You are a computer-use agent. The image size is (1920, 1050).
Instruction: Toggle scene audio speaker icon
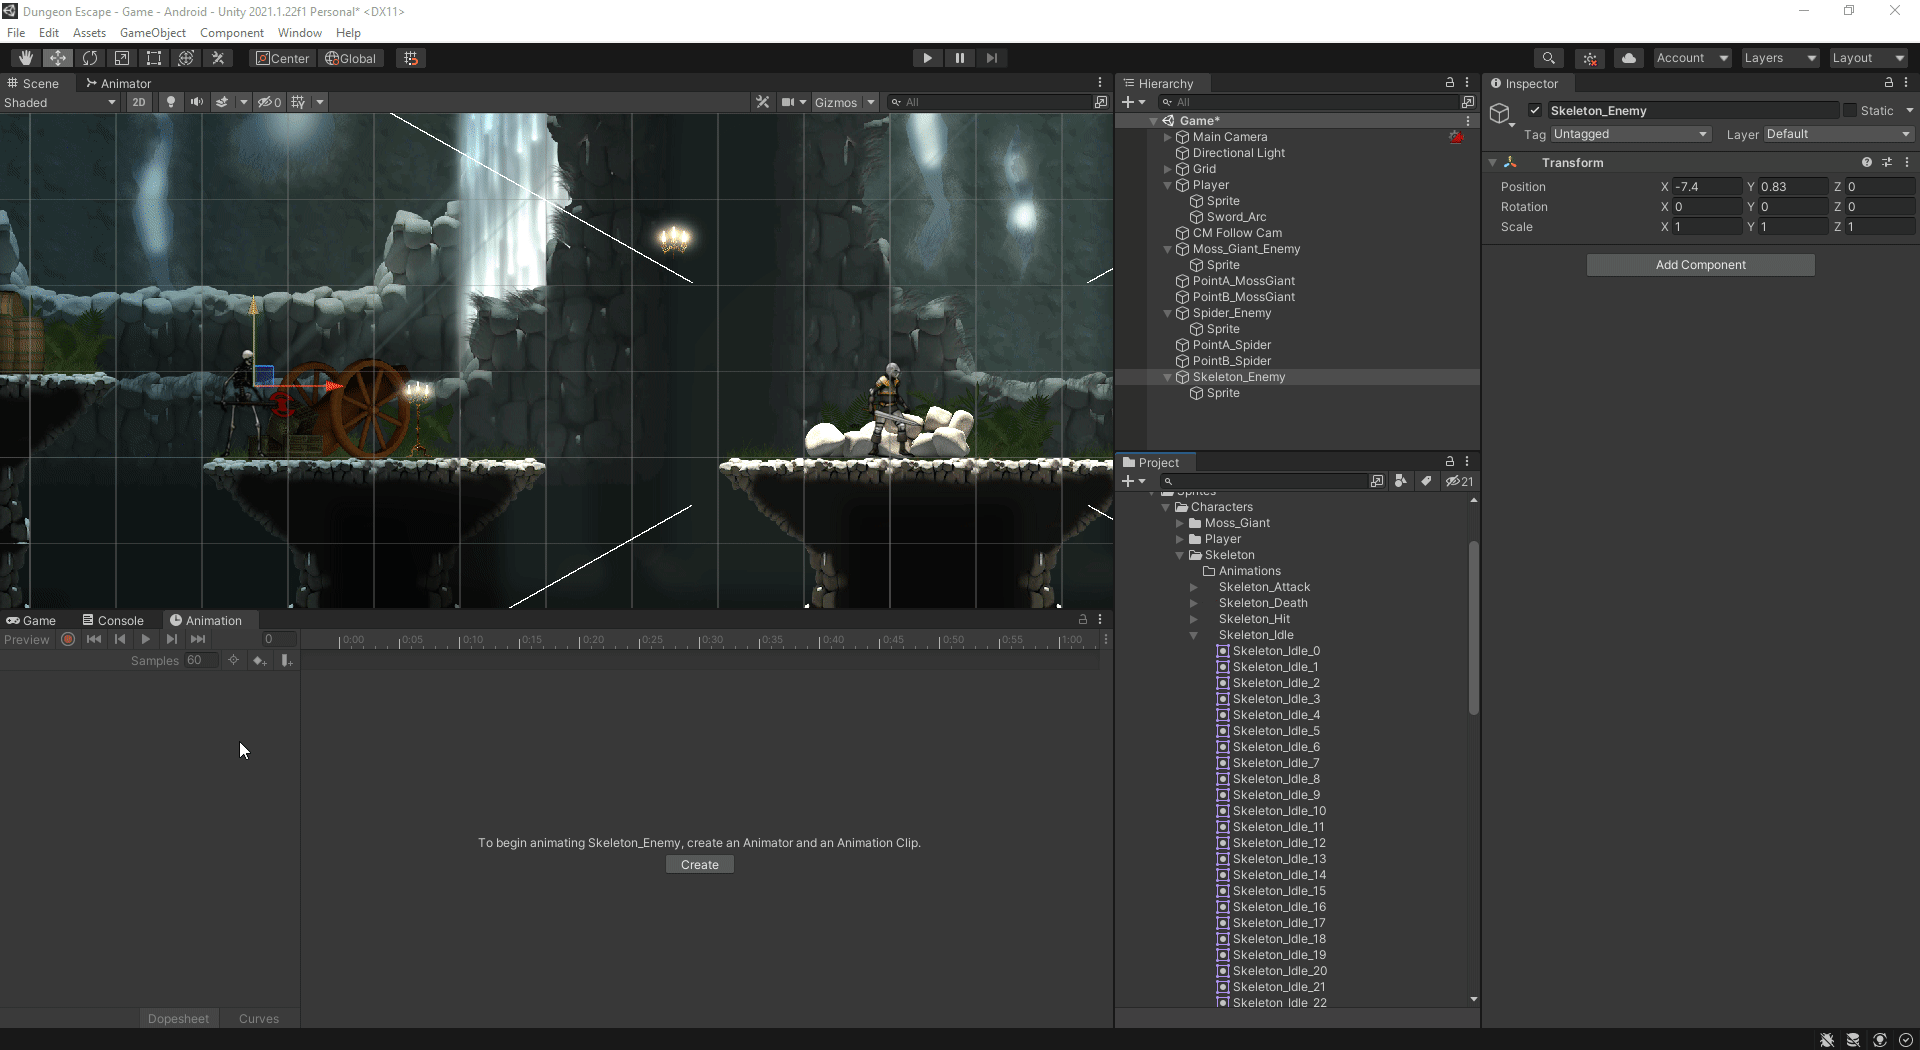click(x=196, y=102)
